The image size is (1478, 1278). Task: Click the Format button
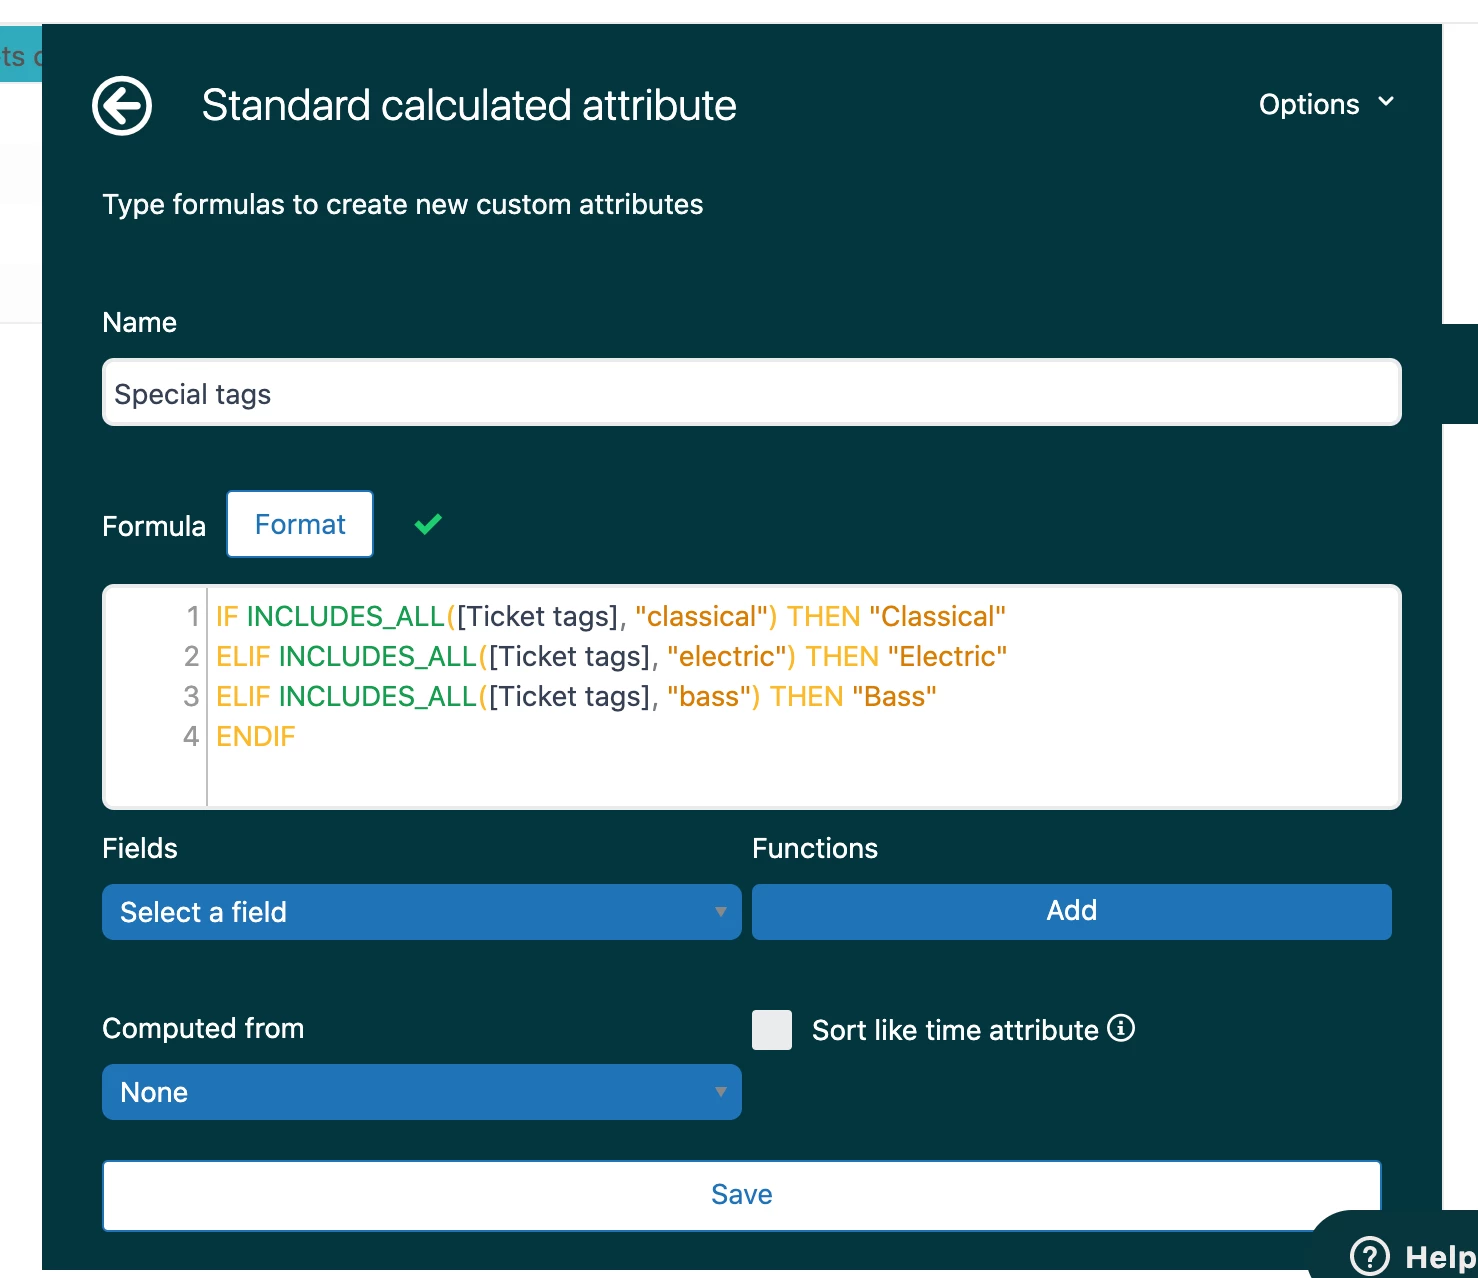[300, 524]
